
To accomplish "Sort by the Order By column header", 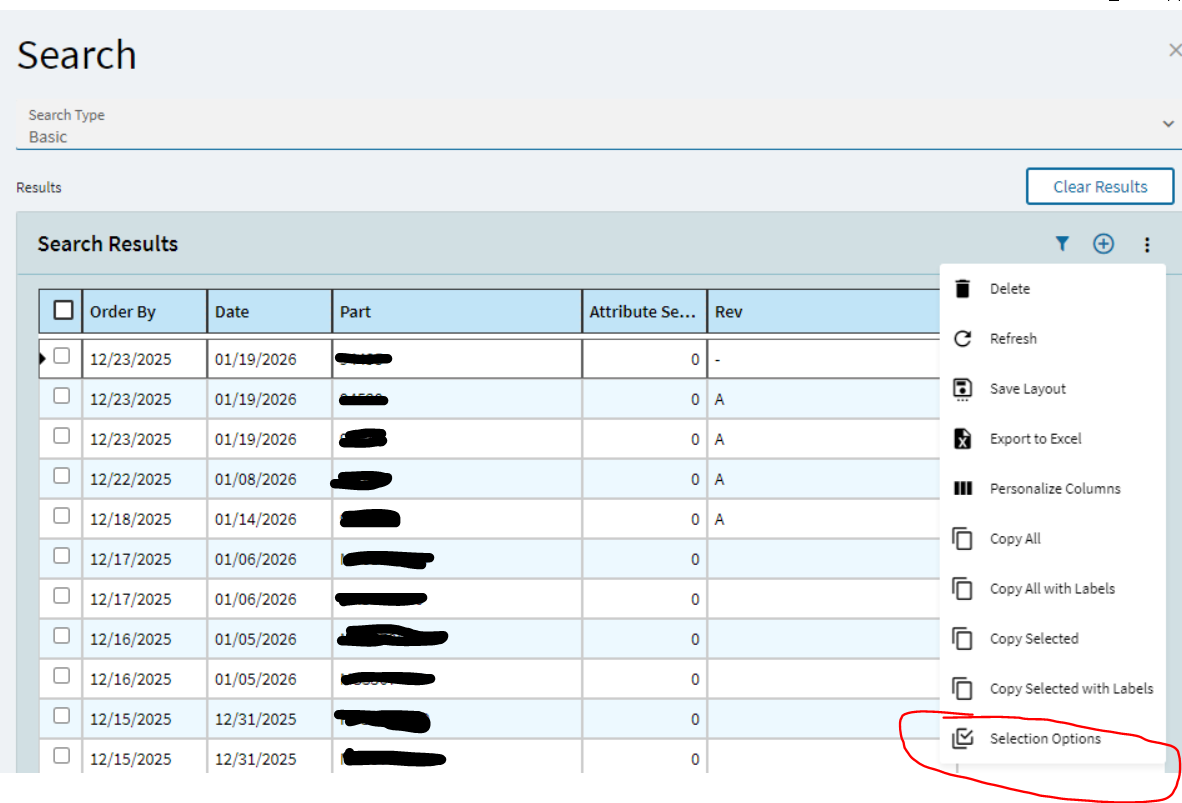I will tap(145, 311).
